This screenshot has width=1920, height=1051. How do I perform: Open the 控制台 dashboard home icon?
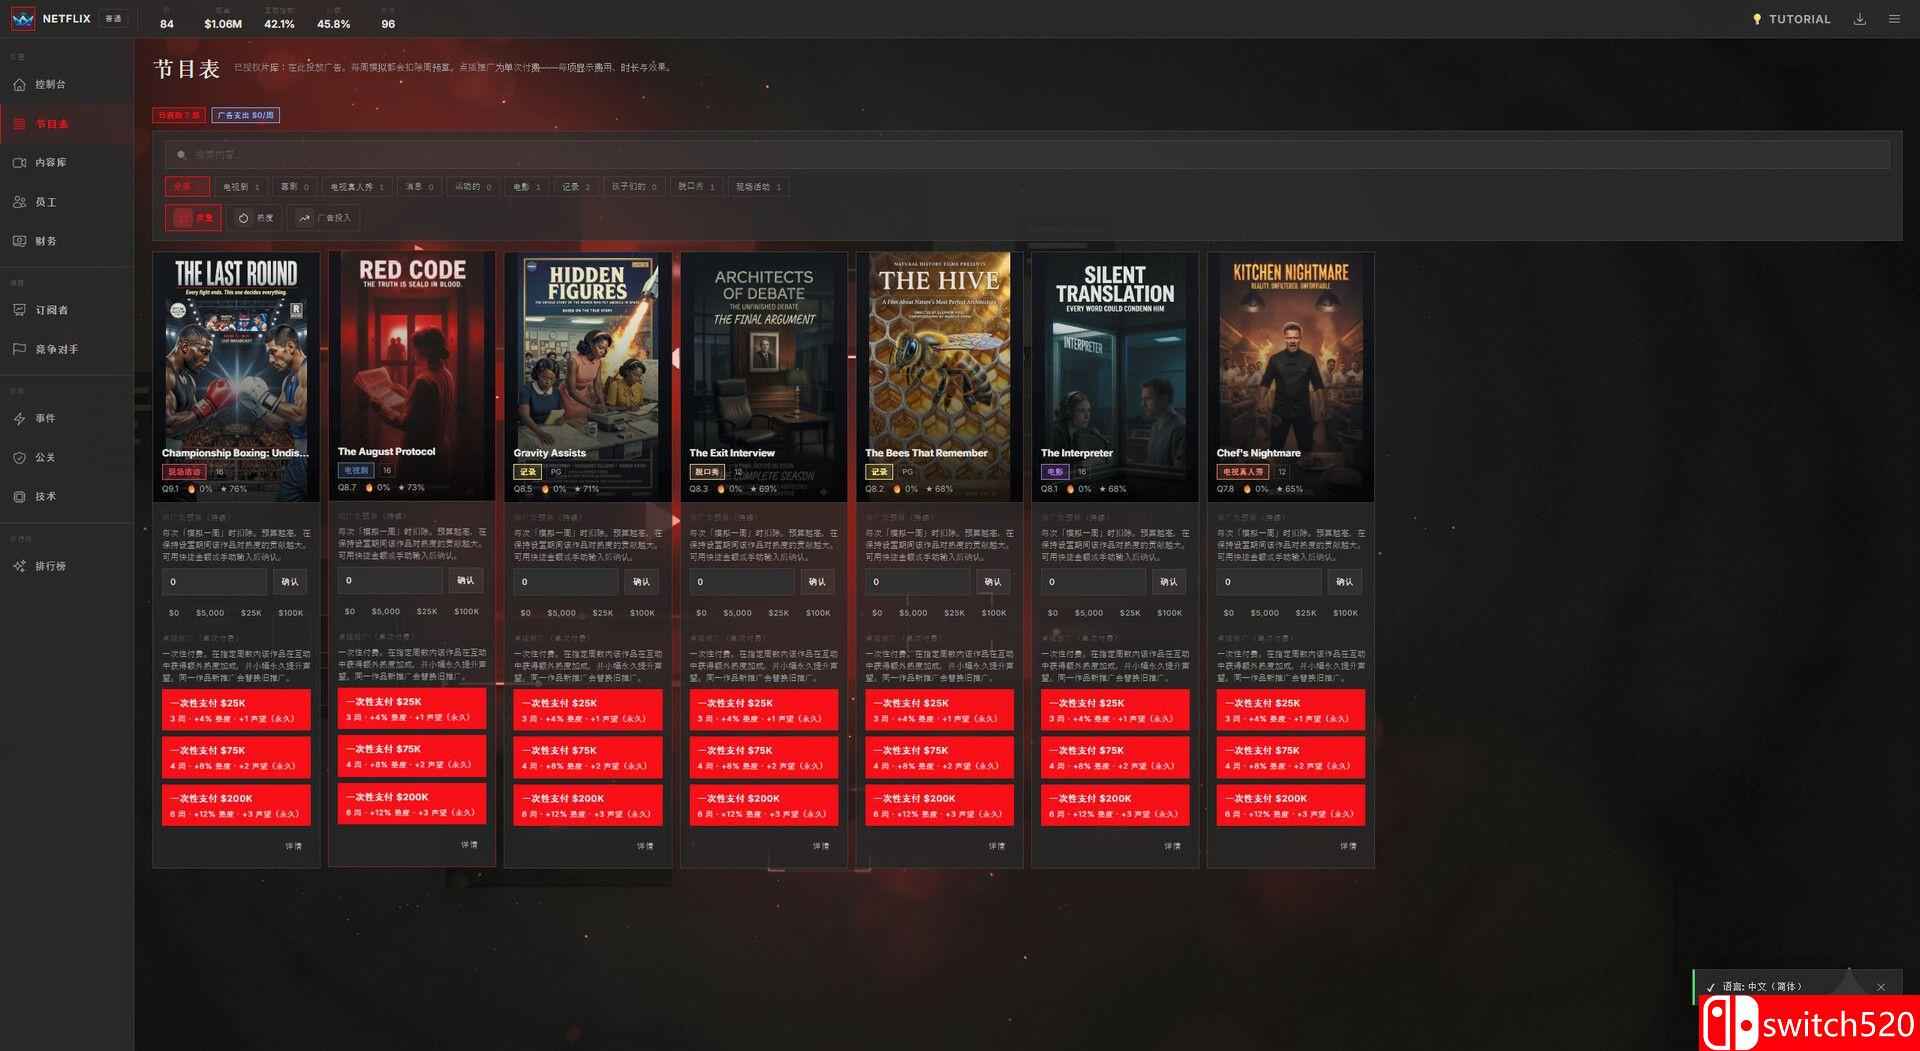(19, 85)
